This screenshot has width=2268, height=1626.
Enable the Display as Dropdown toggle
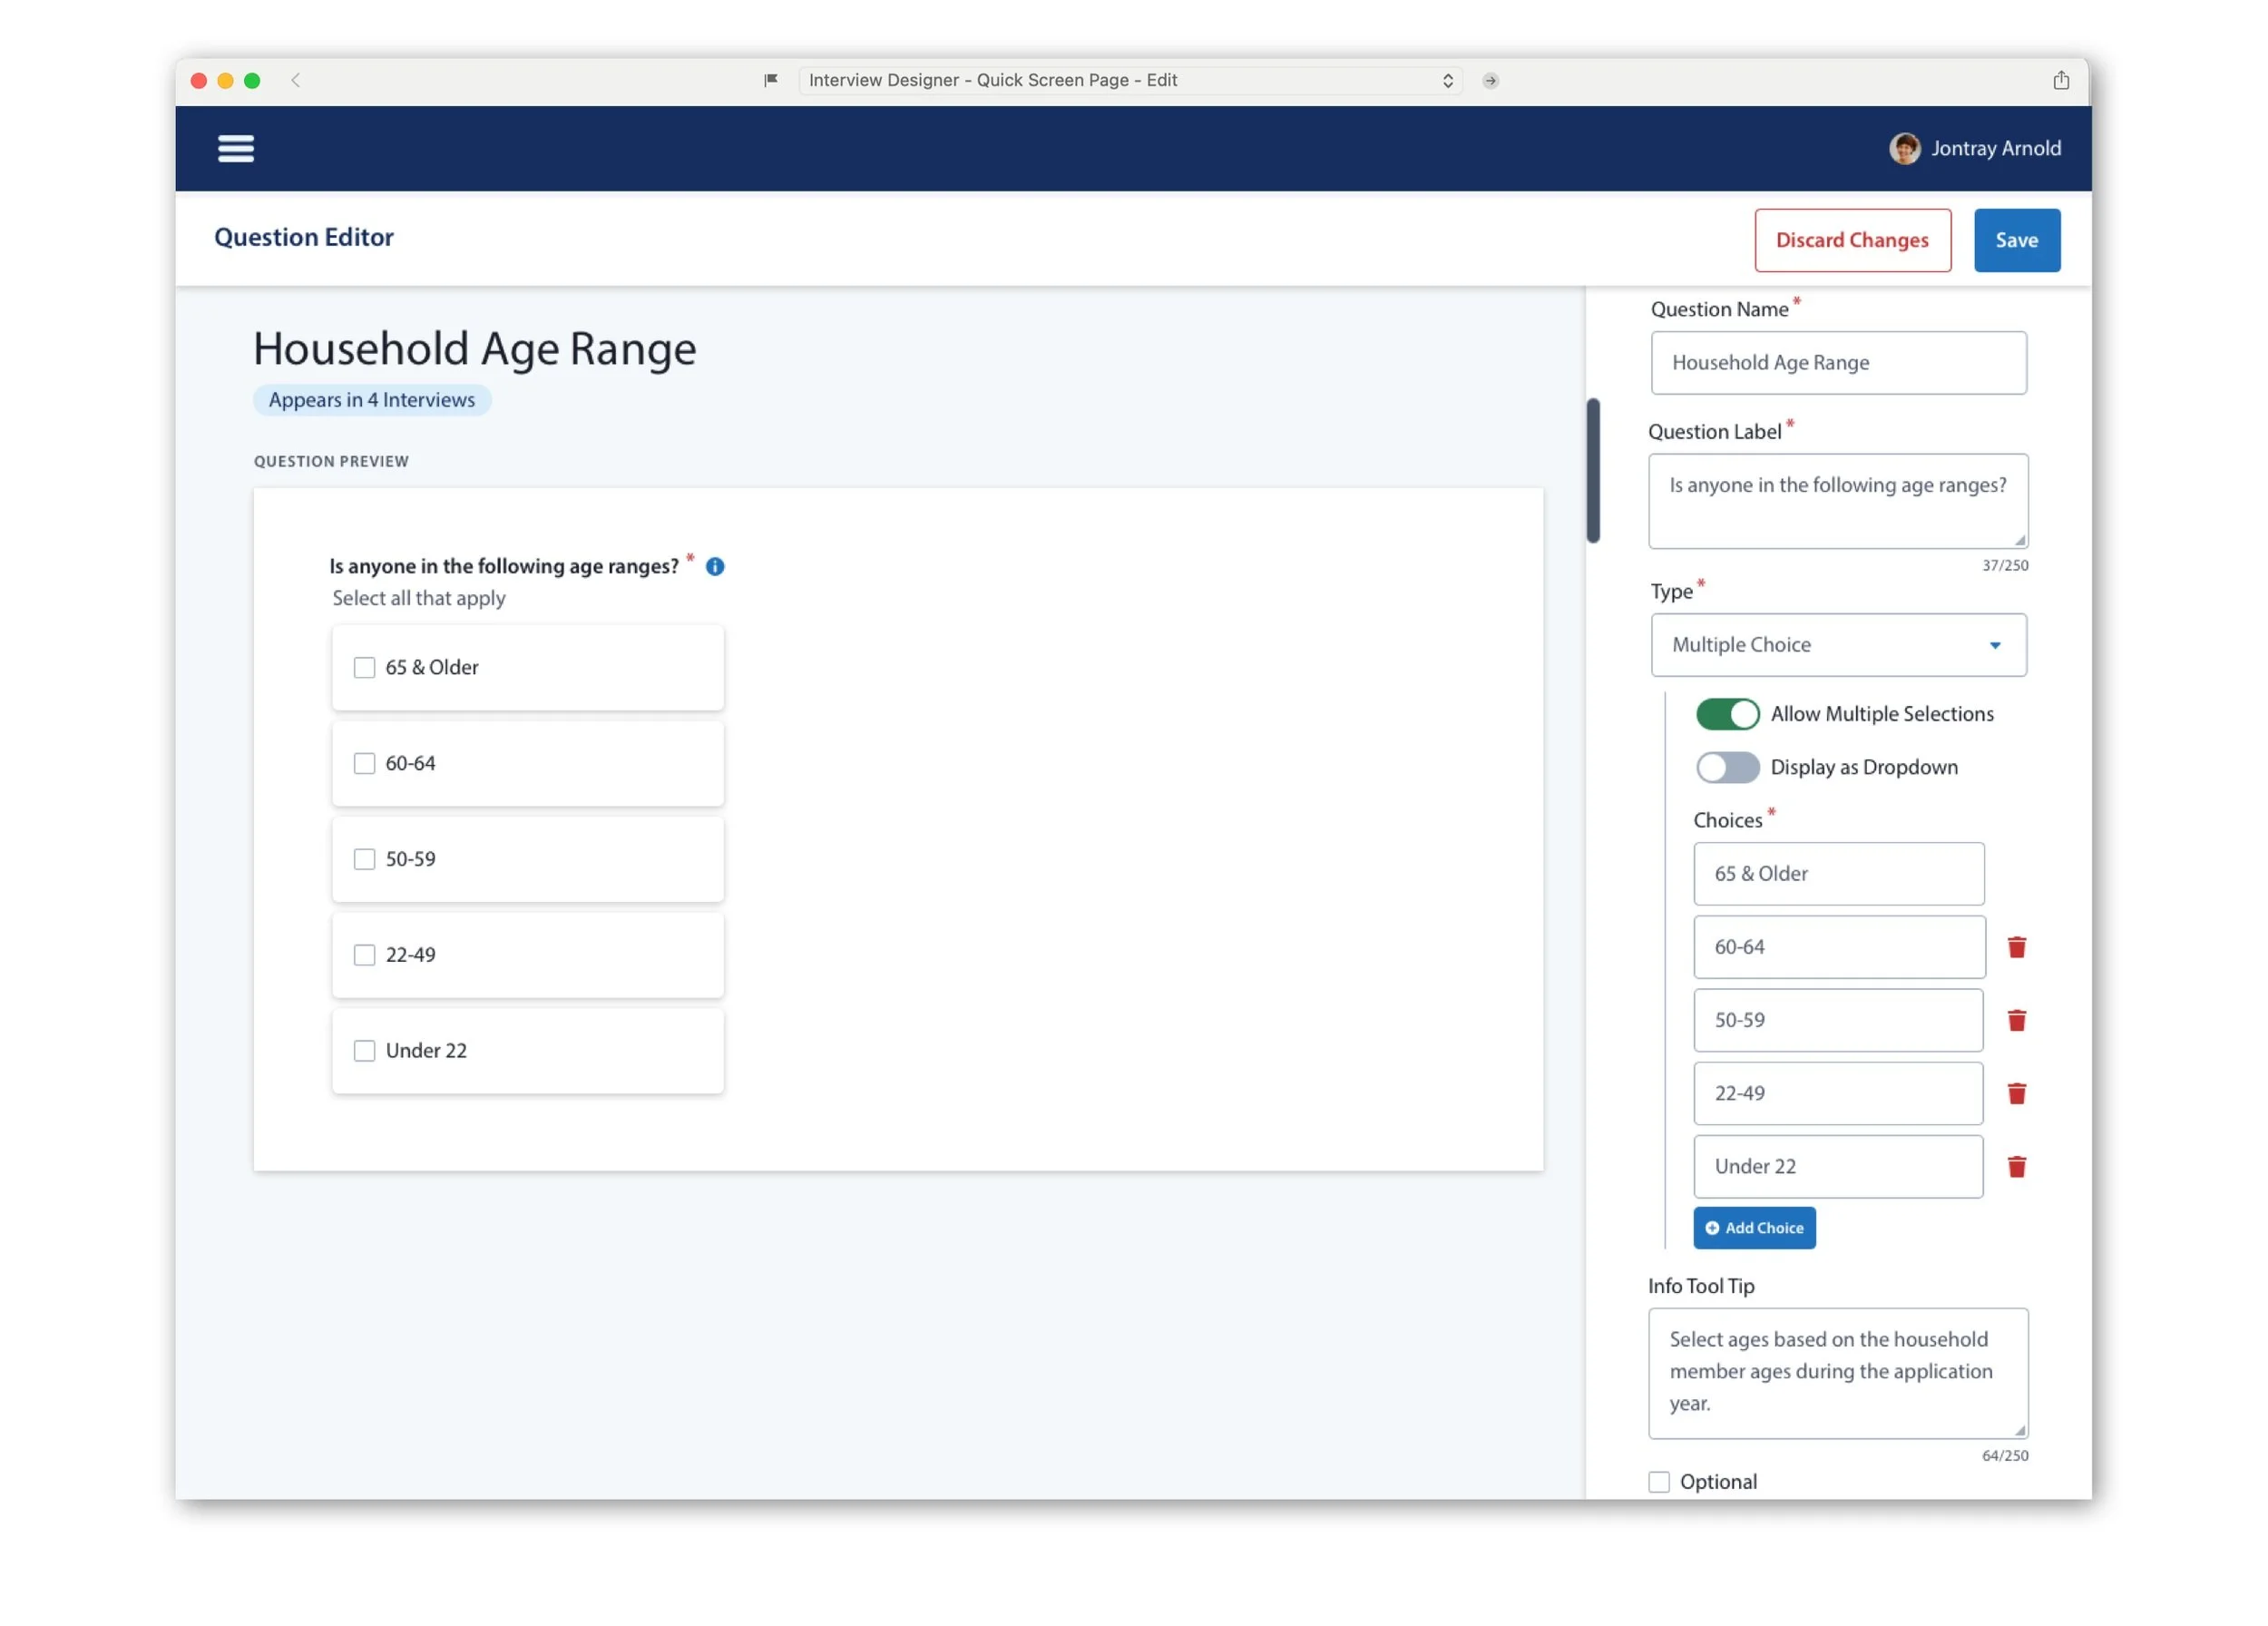(x=1726, y=766)
